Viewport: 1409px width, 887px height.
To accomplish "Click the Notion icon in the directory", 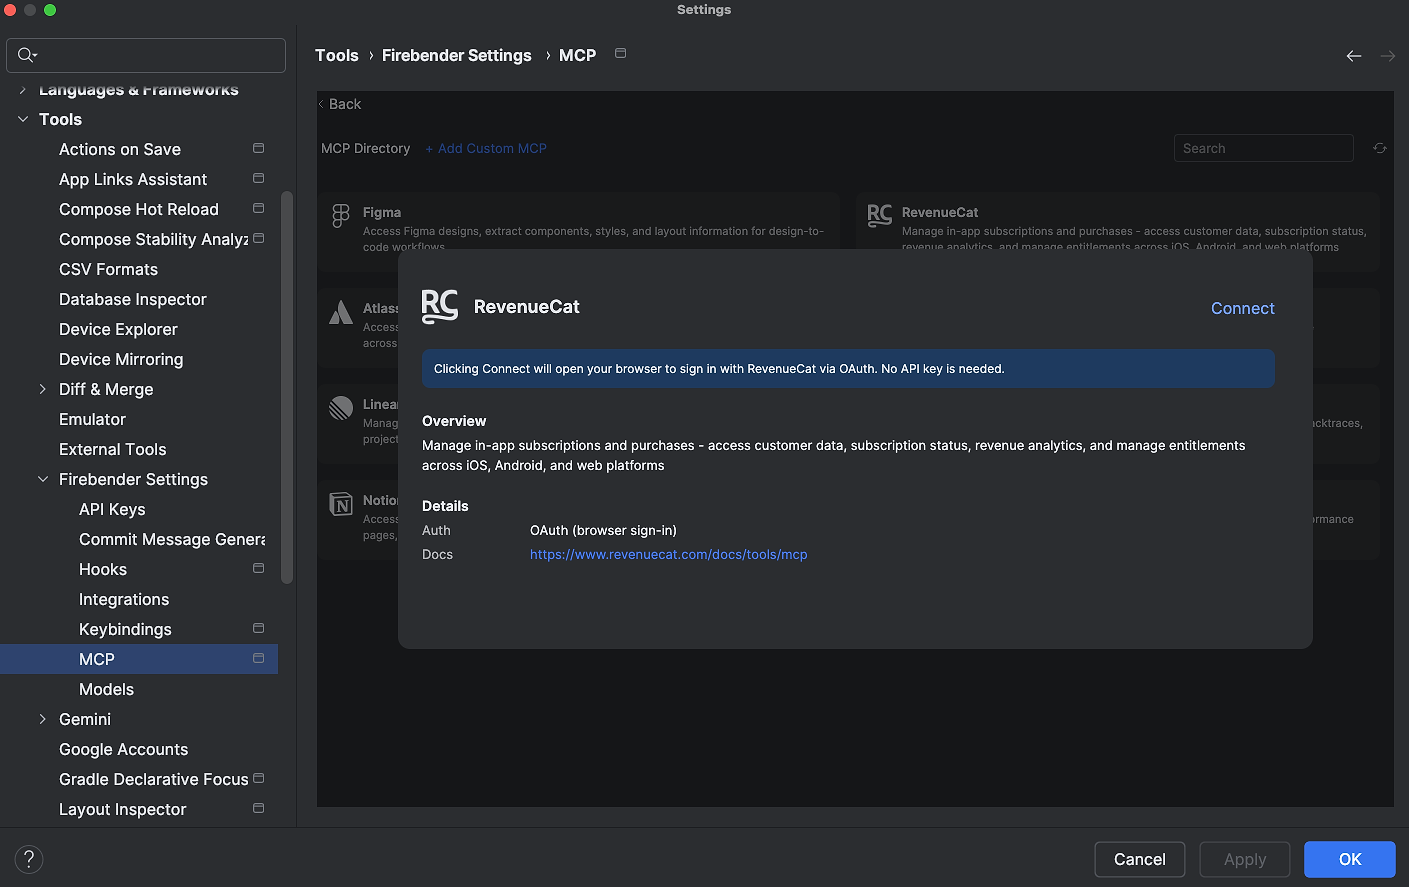I will [x=341, y=504].
